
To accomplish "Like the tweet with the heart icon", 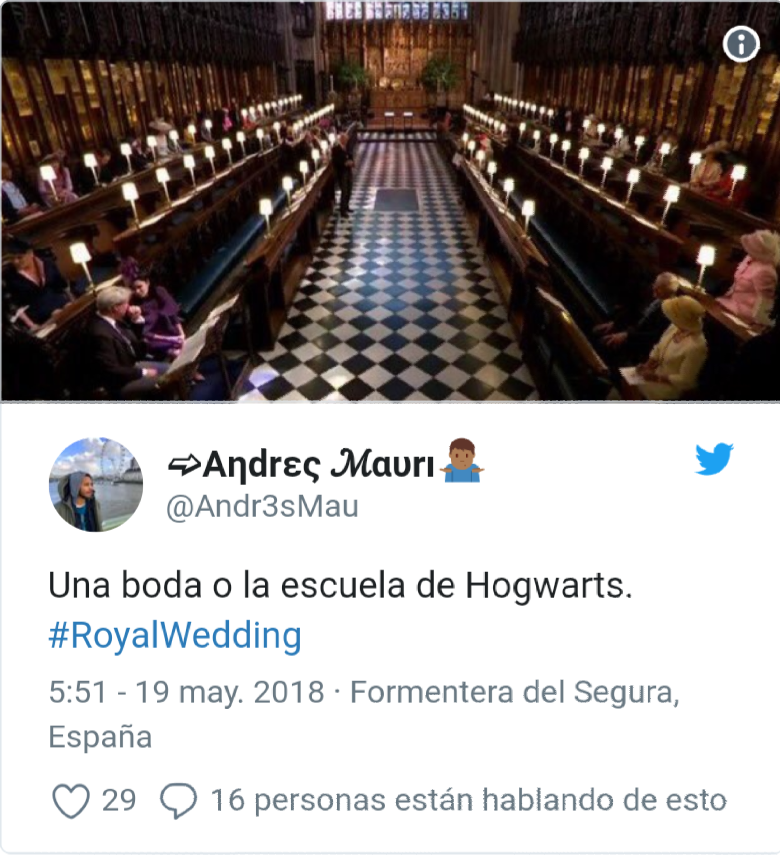I will click(71, 801).
